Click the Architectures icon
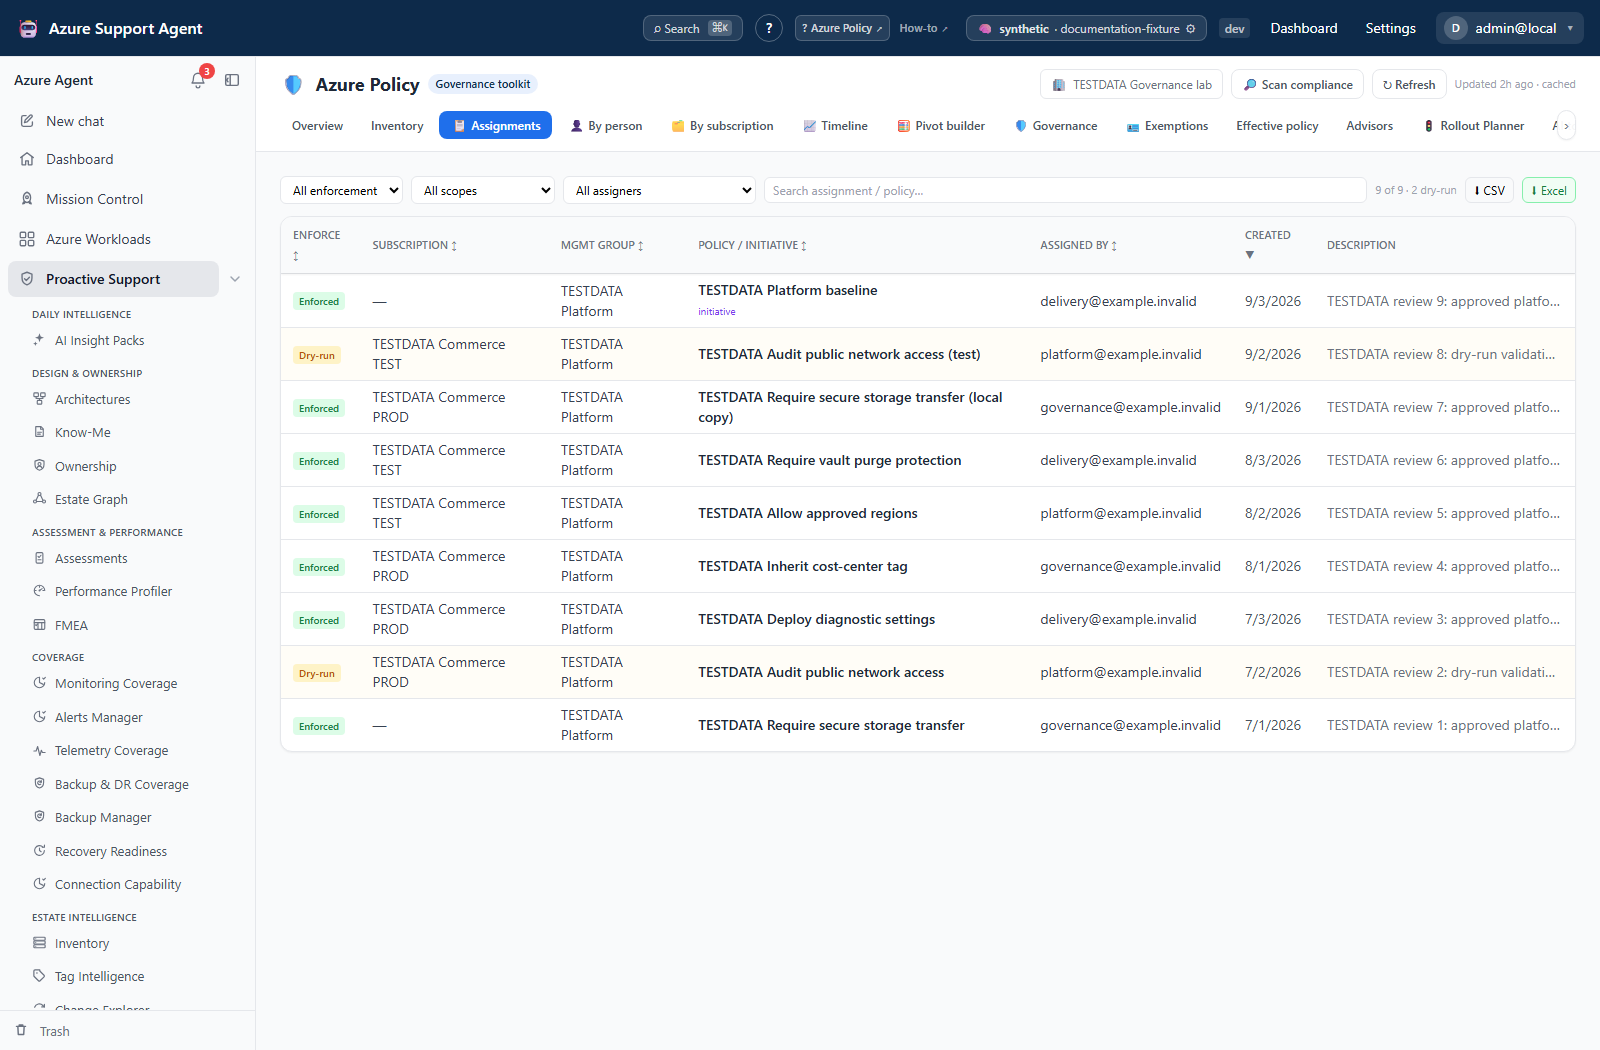This screenshot has width=1600, height=1050. click(x=39, y=399)
